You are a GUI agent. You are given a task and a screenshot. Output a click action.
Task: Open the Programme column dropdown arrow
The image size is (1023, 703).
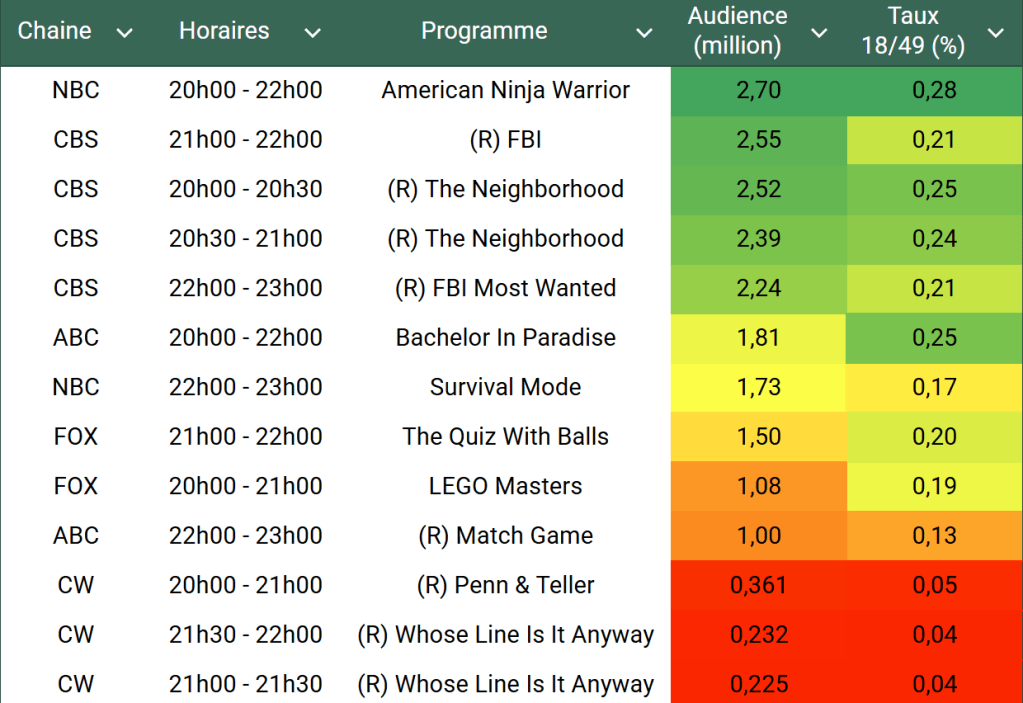pyautogui.click(x=644, y=33)
